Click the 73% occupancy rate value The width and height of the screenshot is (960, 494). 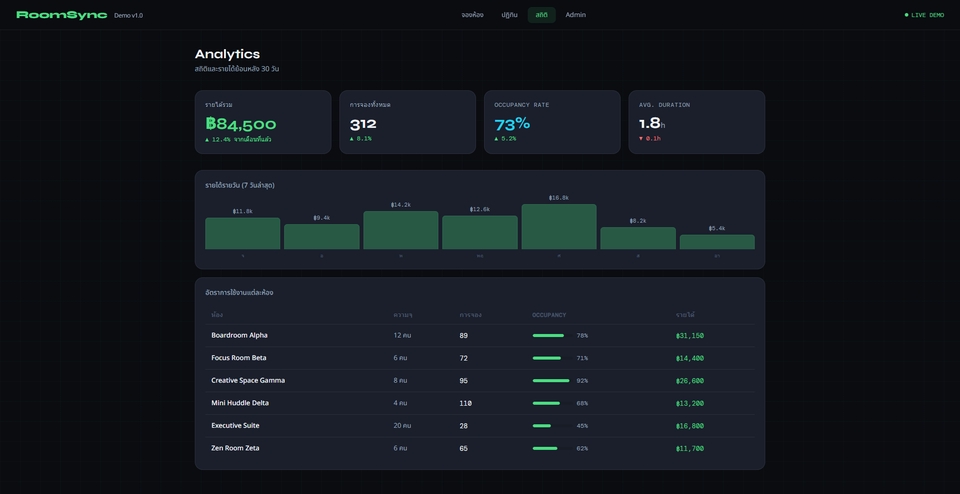[512, 124]
